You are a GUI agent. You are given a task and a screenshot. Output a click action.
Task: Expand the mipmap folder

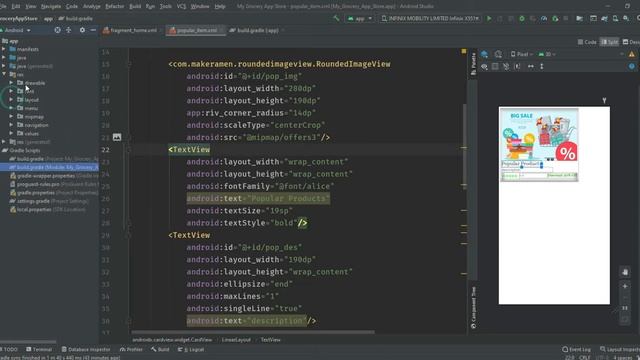coord(11,116)
